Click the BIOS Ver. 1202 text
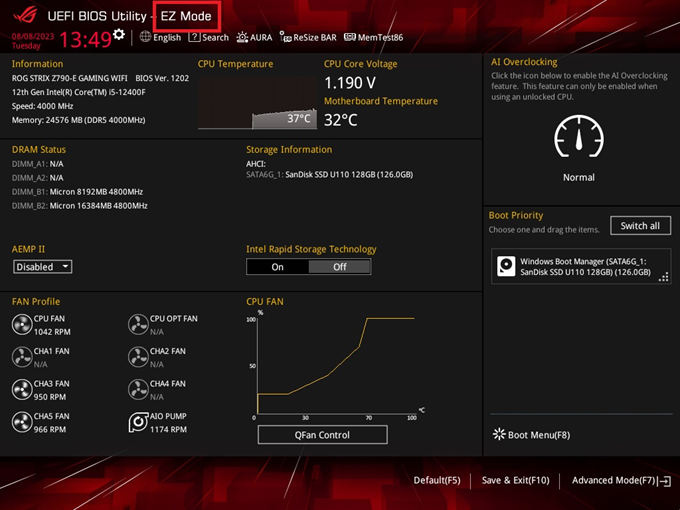The image size is (680, 510). pyautogui.click(x=162, y=78)
